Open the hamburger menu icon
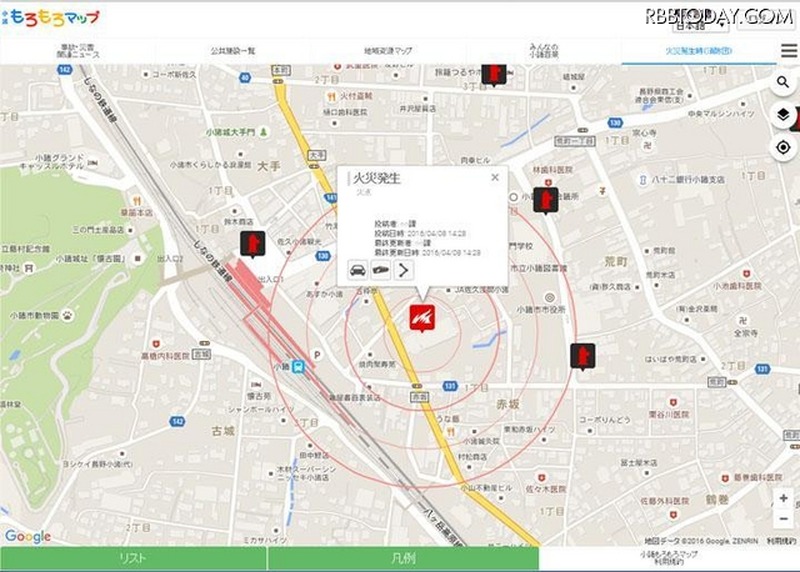Viewport: 800px width, 572px height. pos(788,51)
